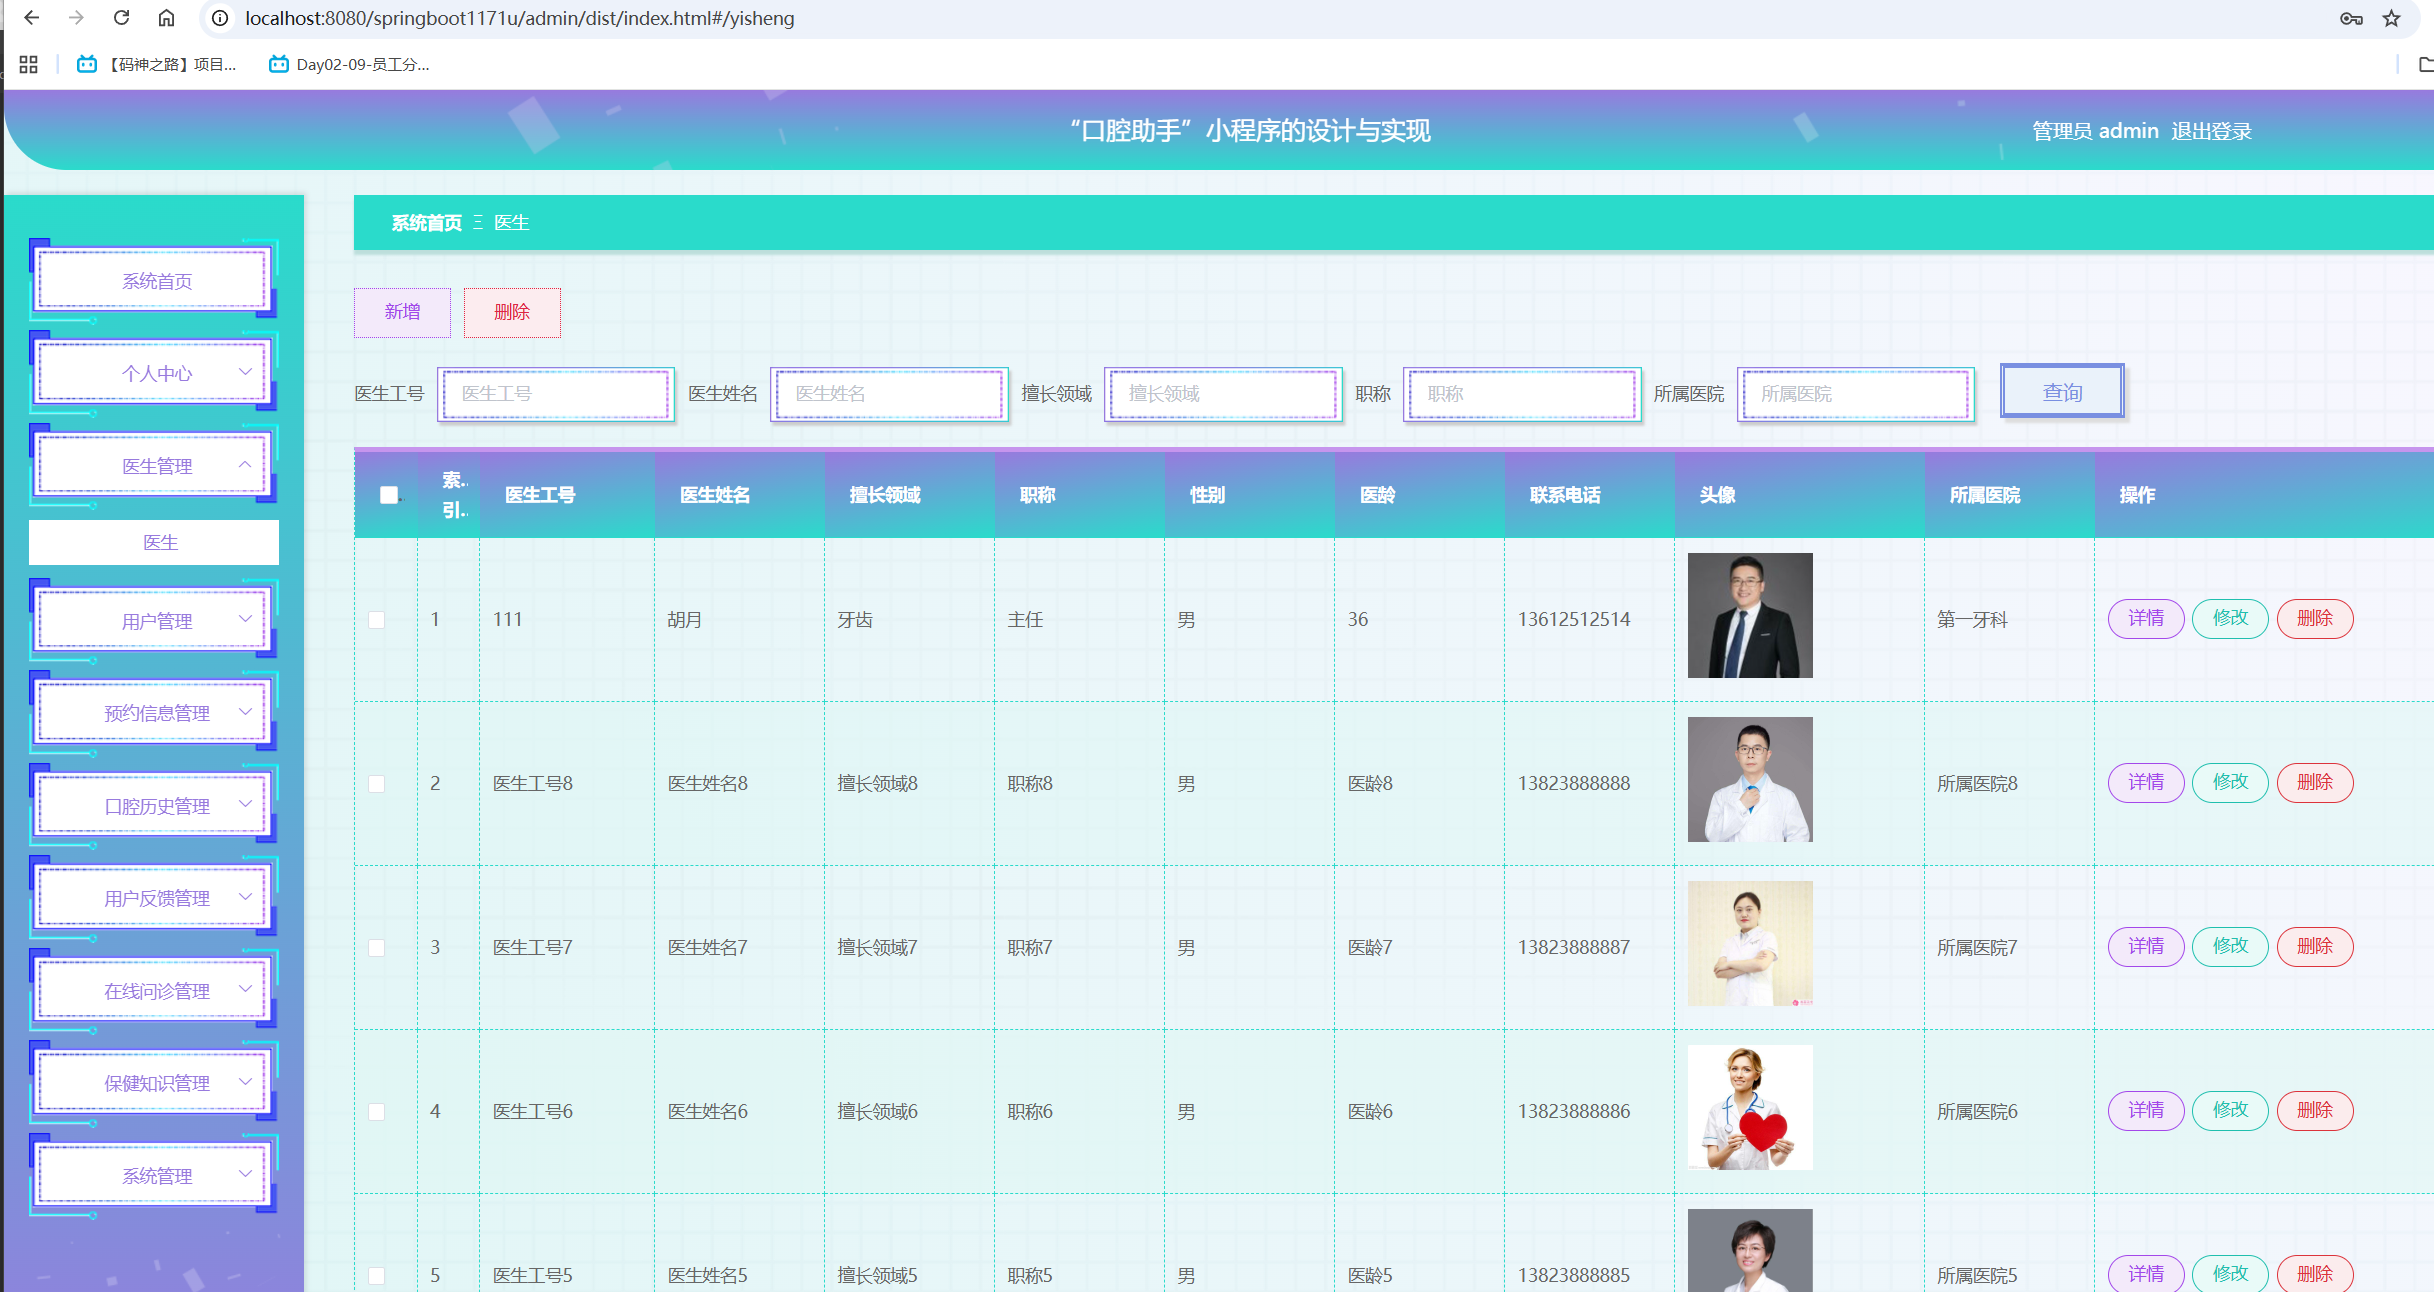This screenshot has width=2434, height=1292.
Task: Click the site info icon in address bar
Action: [220, 18]
